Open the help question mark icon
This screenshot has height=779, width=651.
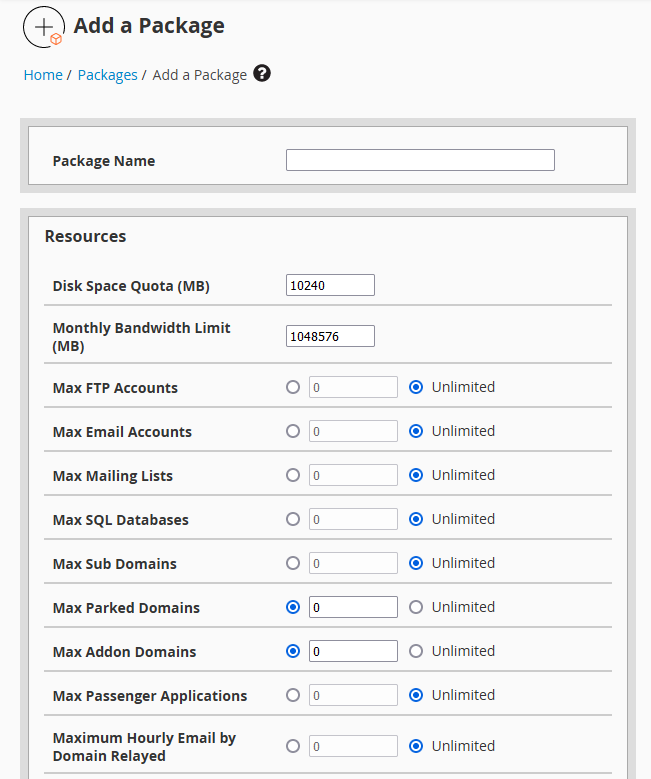pos(262,74)
